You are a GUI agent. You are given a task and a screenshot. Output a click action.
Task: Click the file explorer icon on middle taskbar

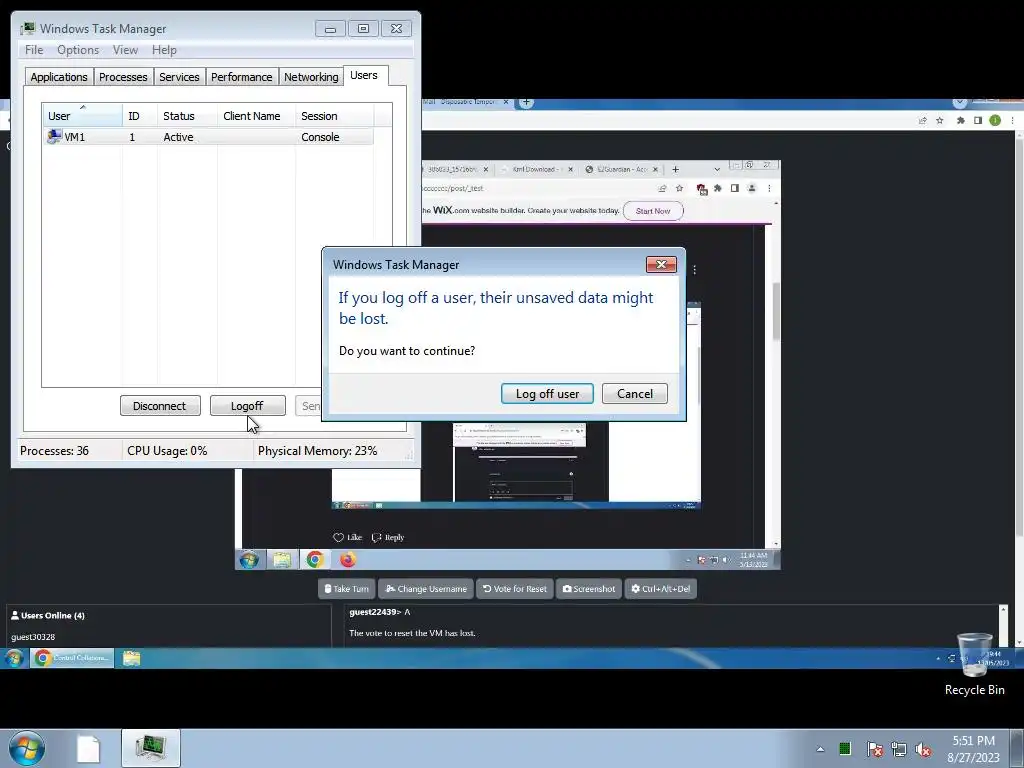pos(131,658)
